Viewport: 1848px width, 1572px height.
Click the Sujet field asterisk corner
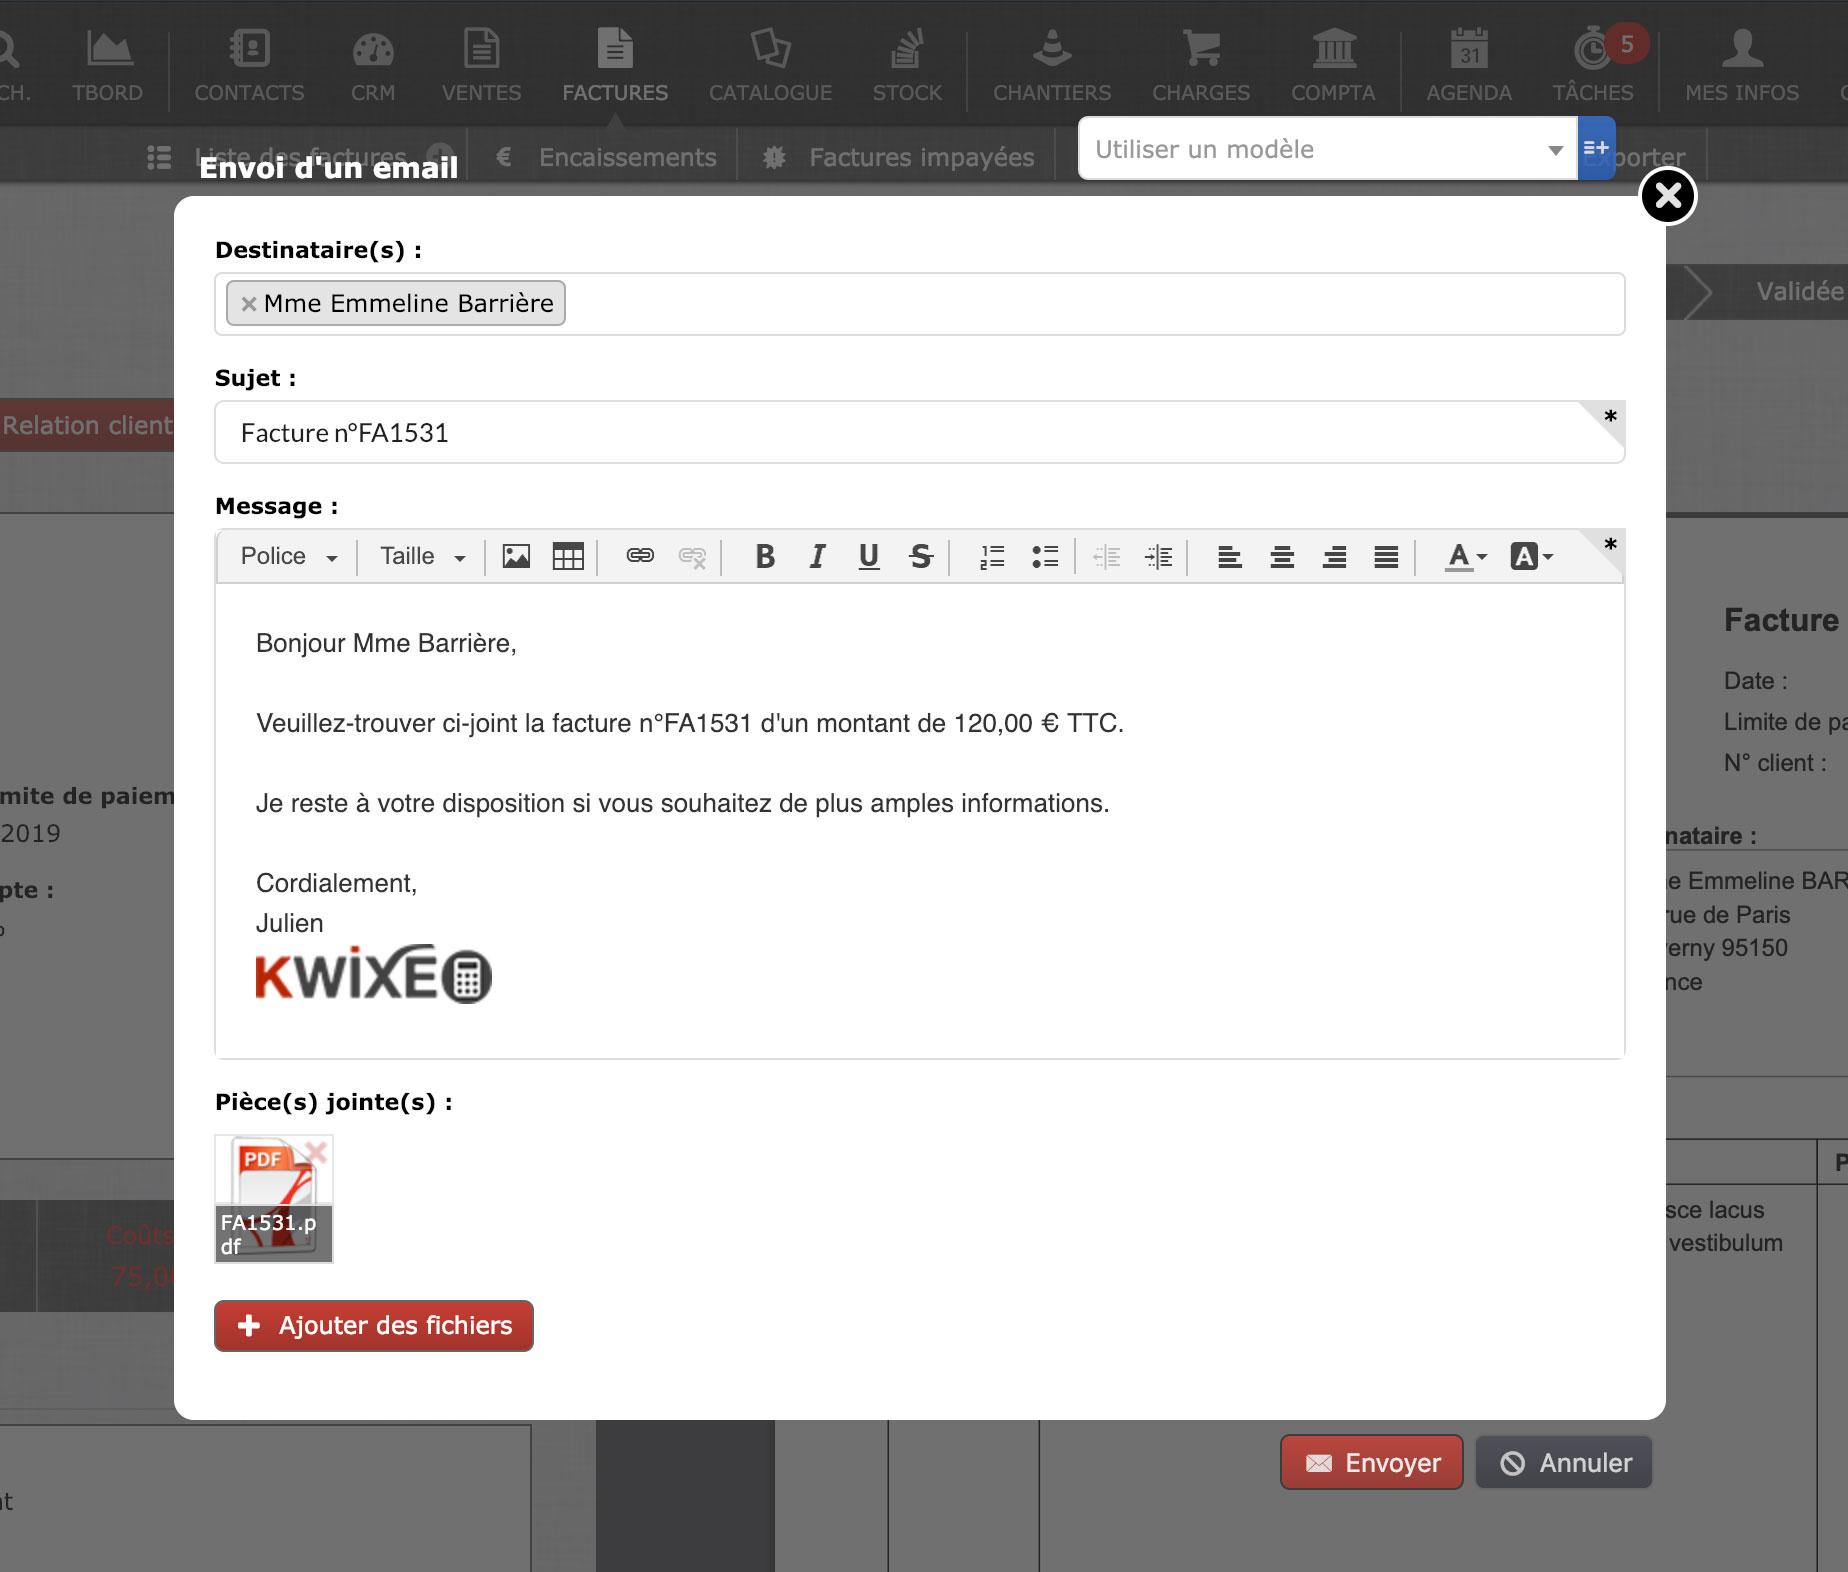1609,416
